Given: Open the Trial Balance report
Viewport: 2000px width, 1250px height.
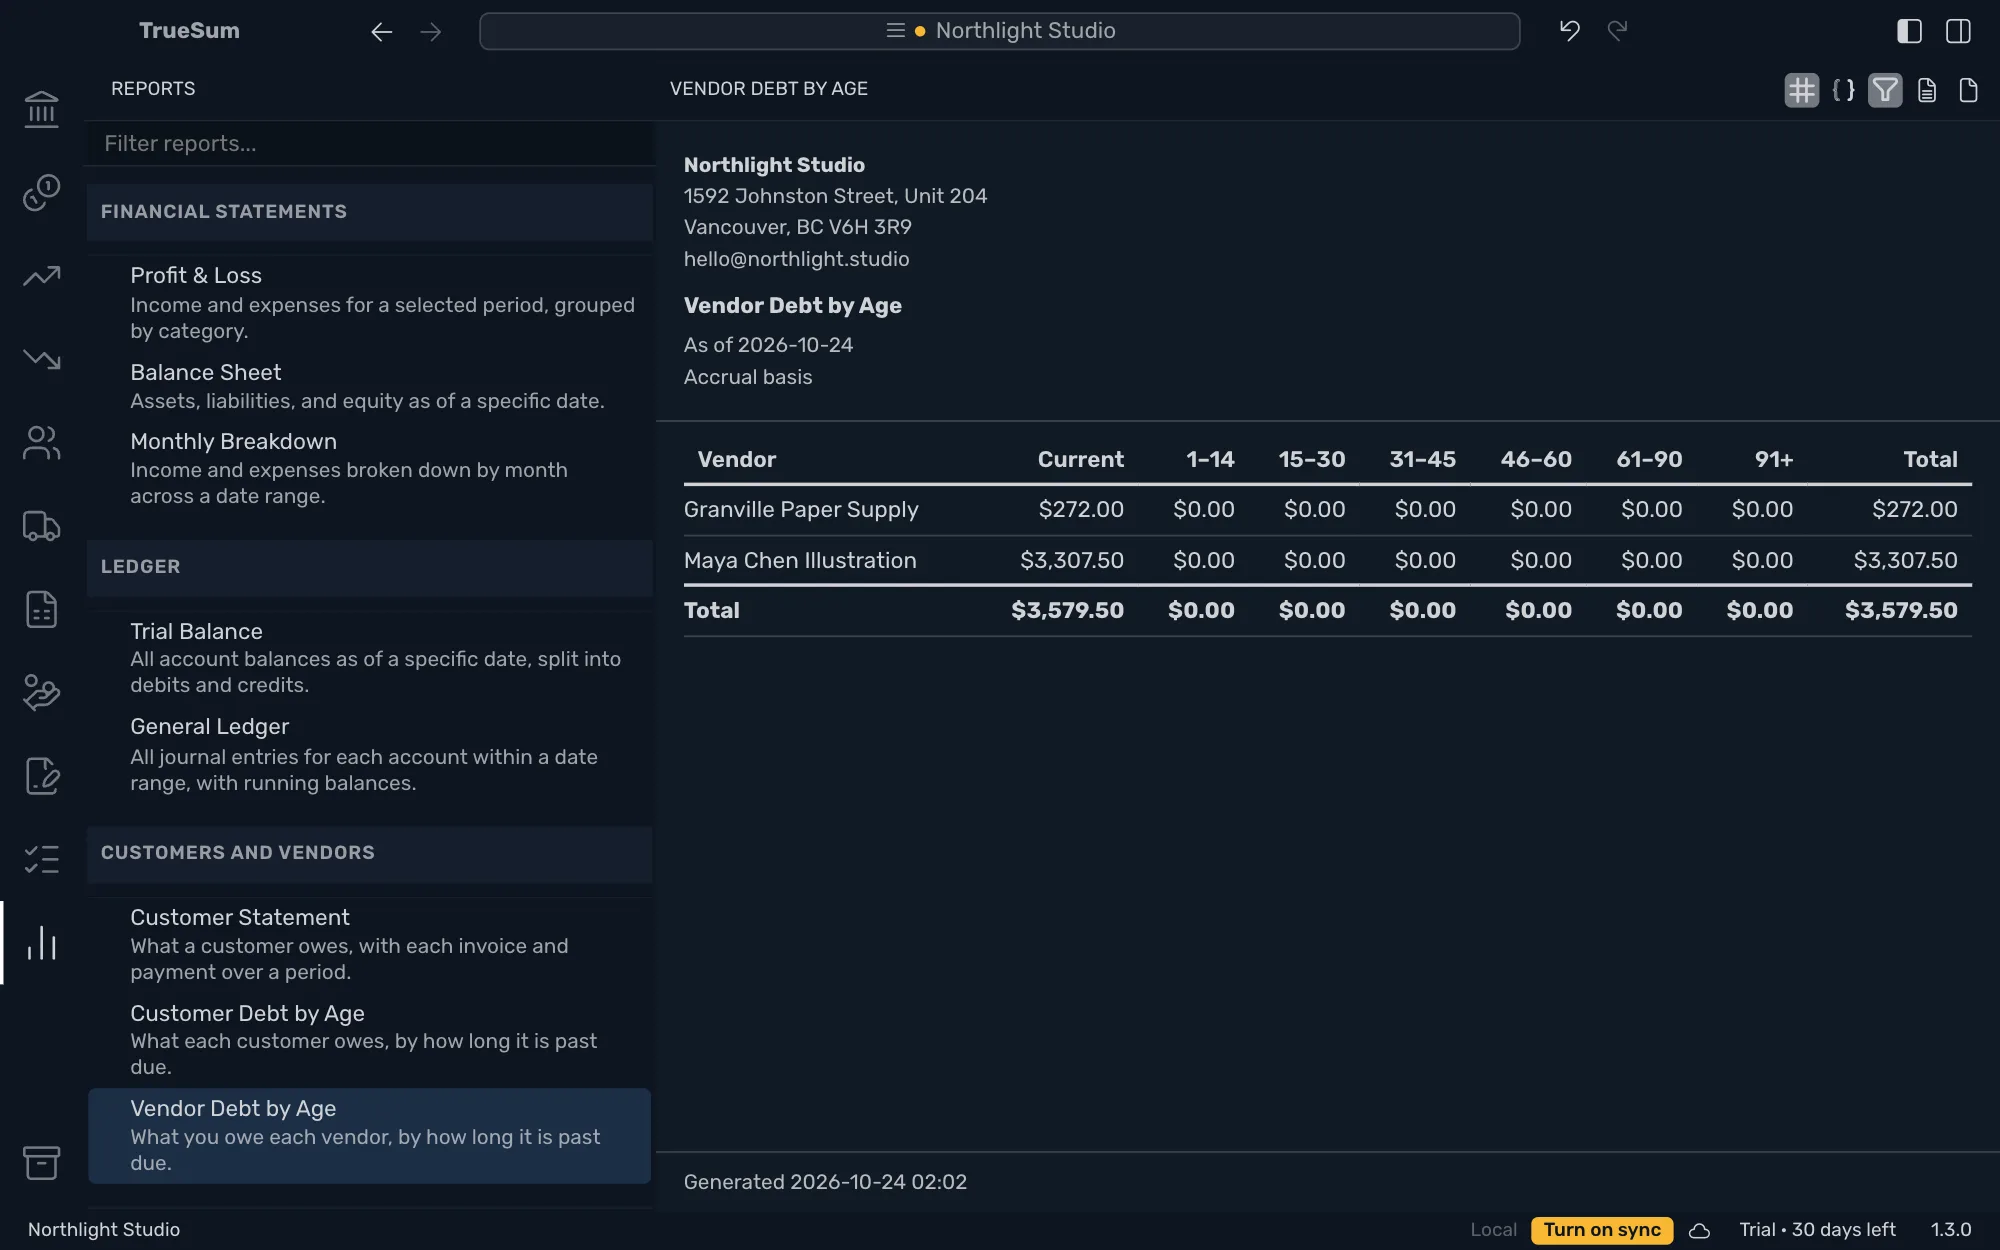Looking at the screenshot, I should [x=370, y=657].
